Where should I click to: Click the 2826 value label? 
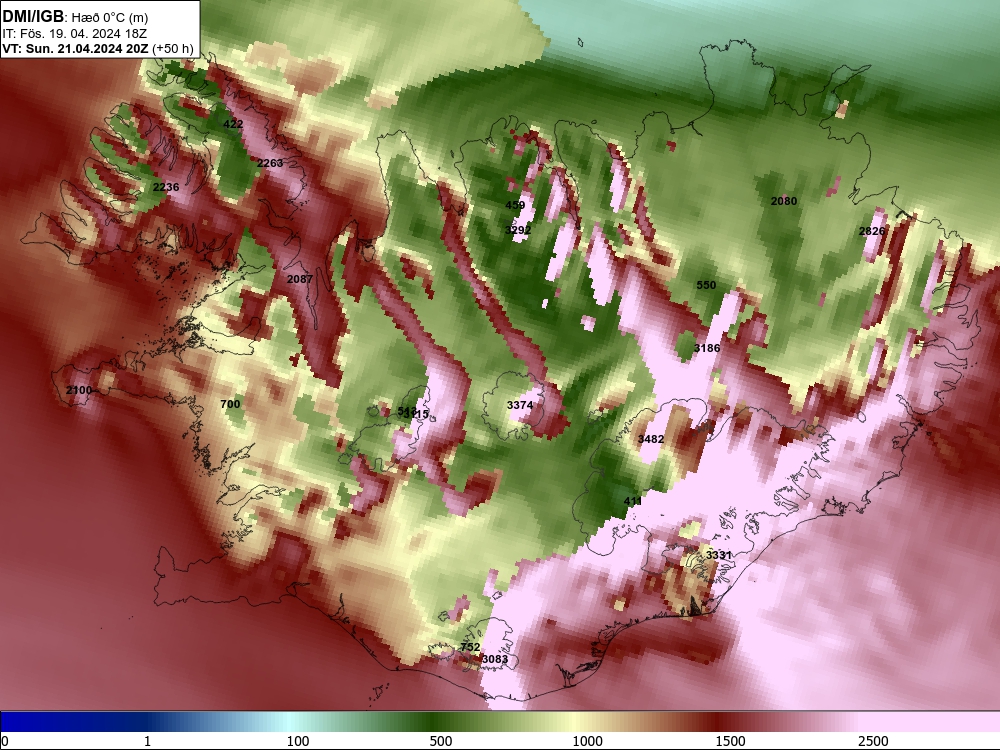[872, 231]
